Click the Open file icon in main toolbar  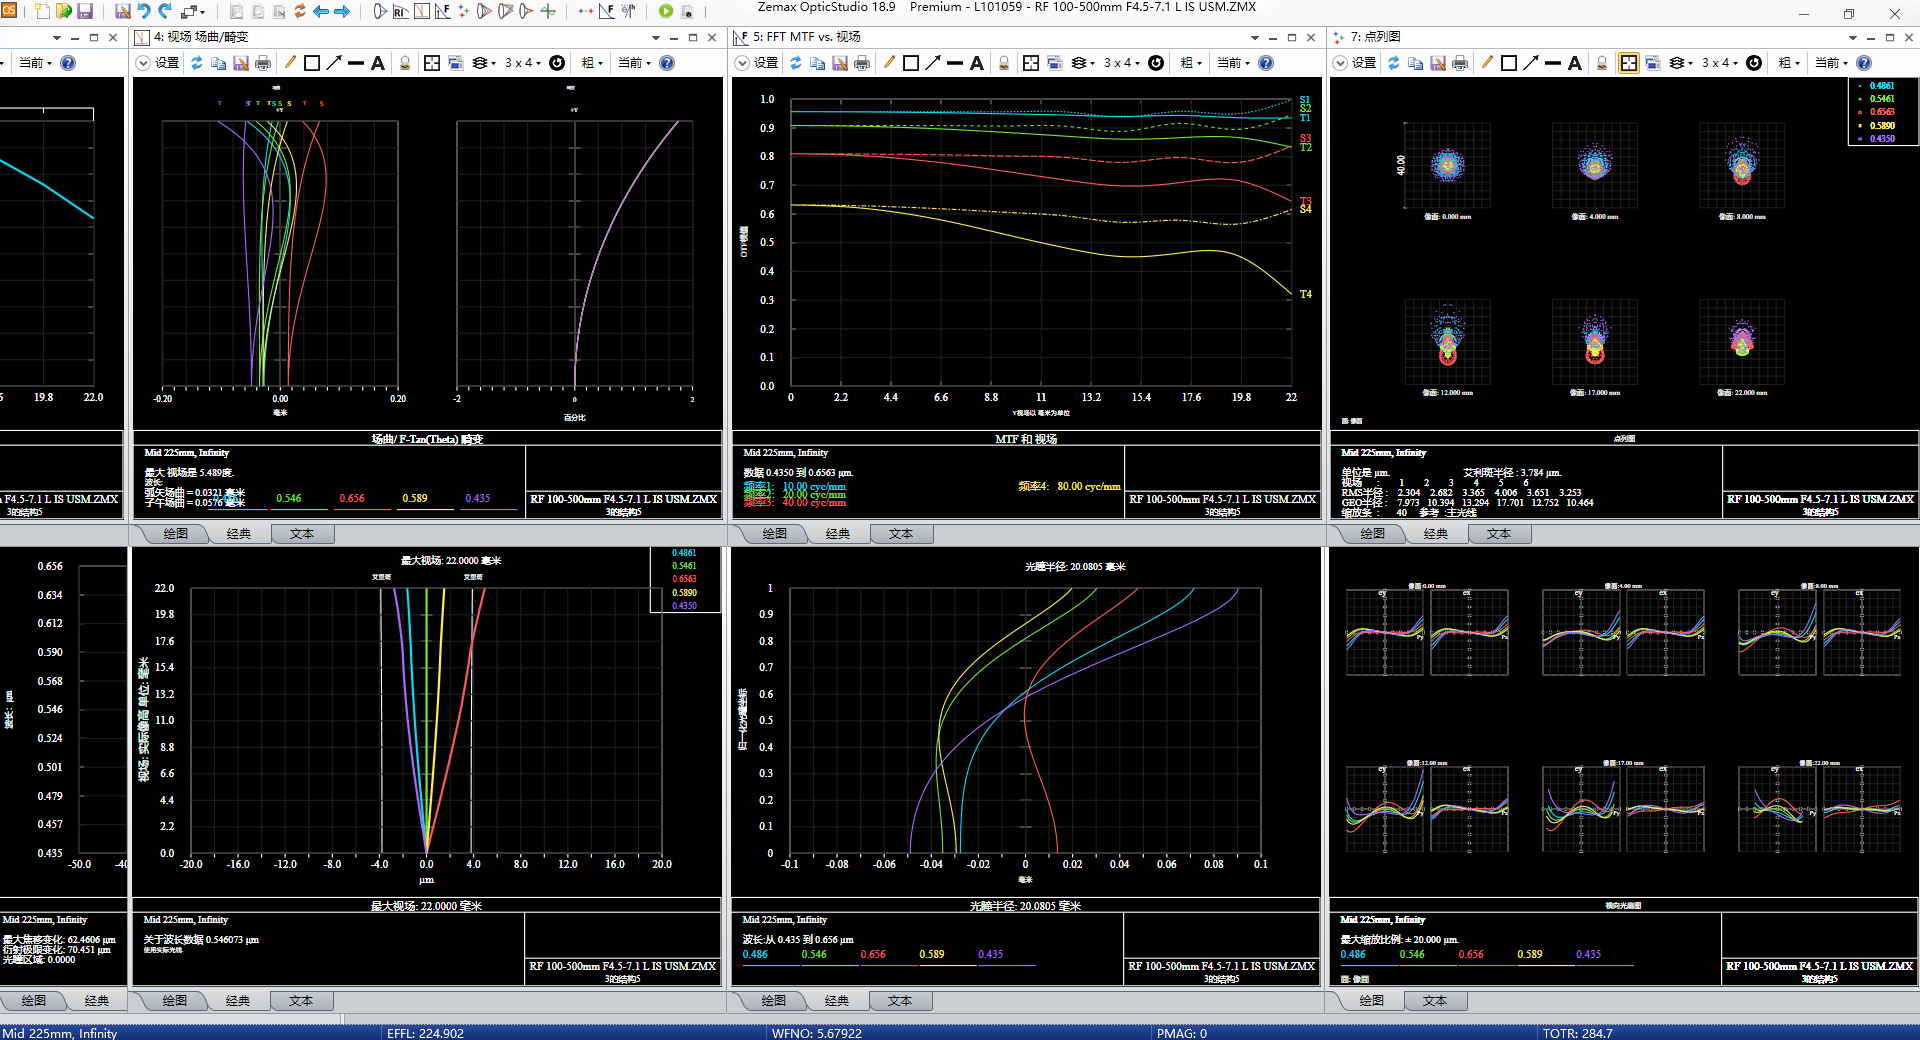(x=64, y=11)
